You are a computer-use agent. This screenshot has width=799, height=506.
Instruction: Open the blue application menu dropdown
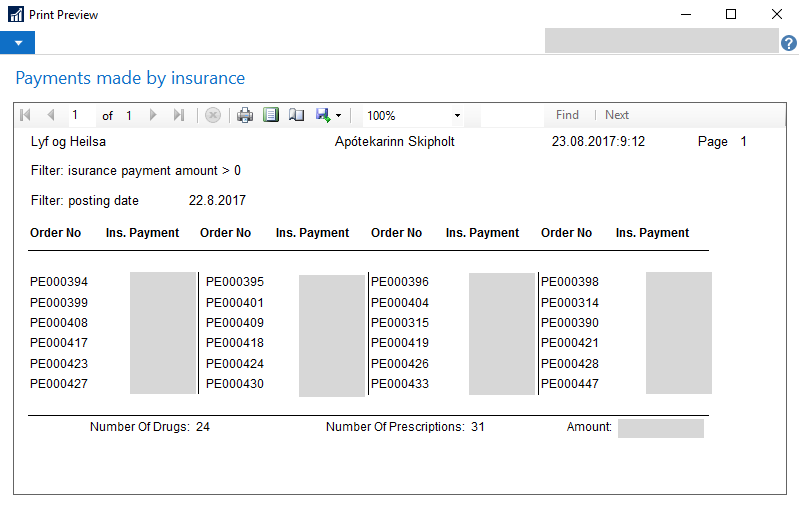pos(17,43)
